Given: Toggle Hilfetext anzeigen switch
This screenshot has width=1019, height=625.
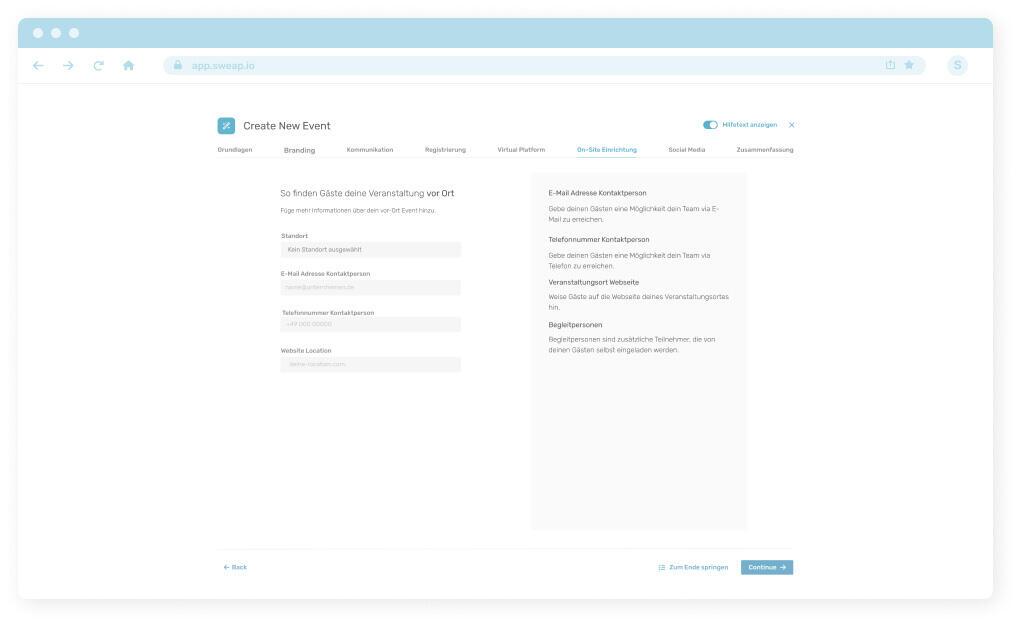Looking at the screenshot, I should click(710, 125).
